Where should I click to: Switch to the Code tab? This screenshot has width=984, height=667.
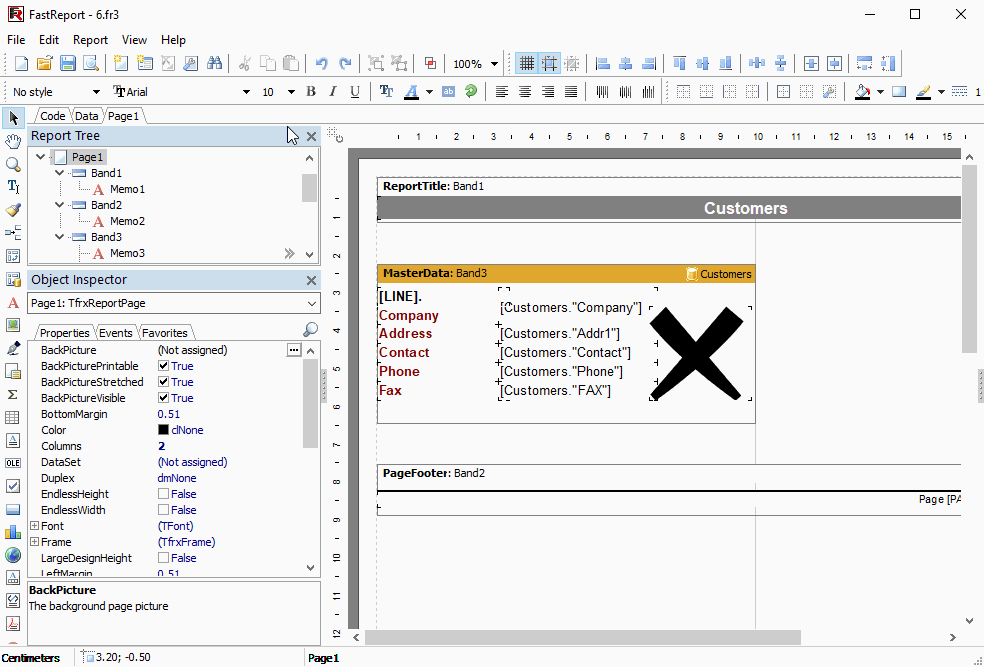[x=53, y=116]
